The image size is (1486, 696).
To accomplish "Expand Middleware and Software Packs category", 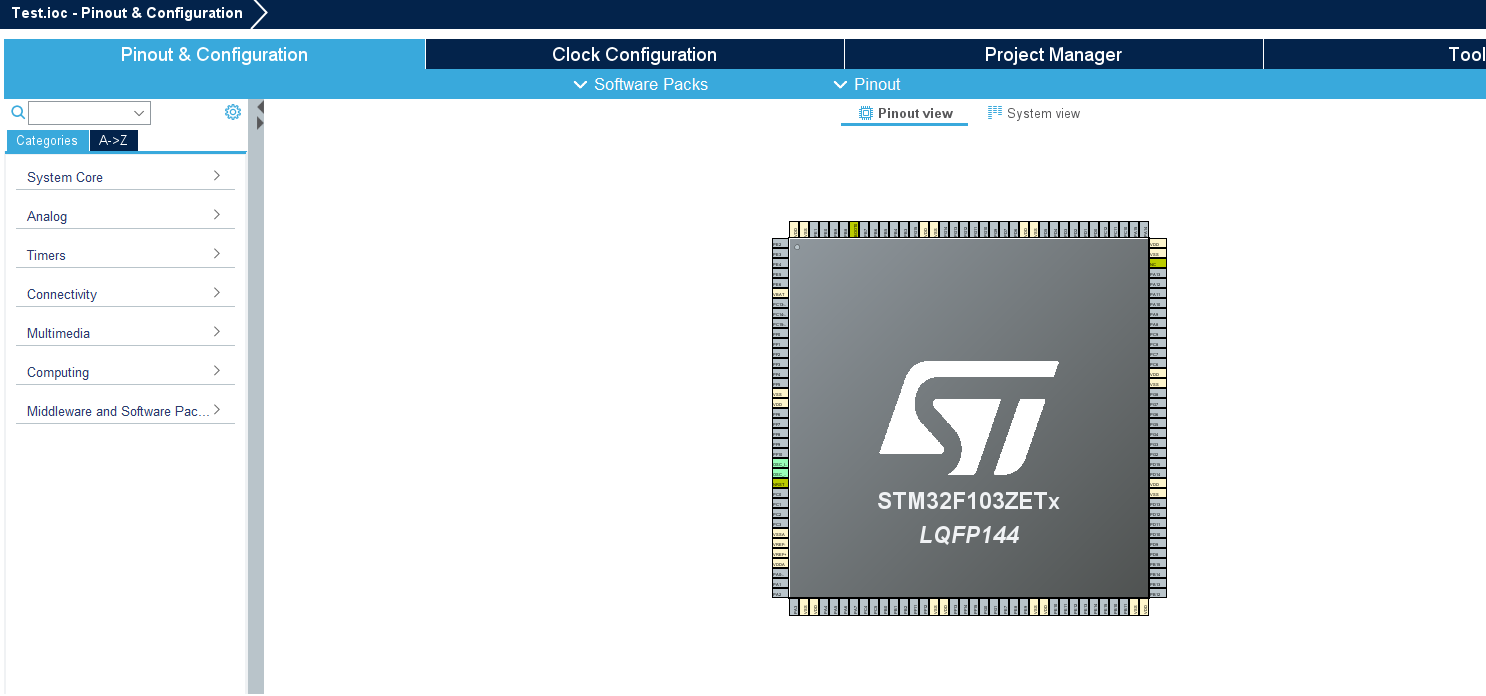I will [x=125, y=411].
